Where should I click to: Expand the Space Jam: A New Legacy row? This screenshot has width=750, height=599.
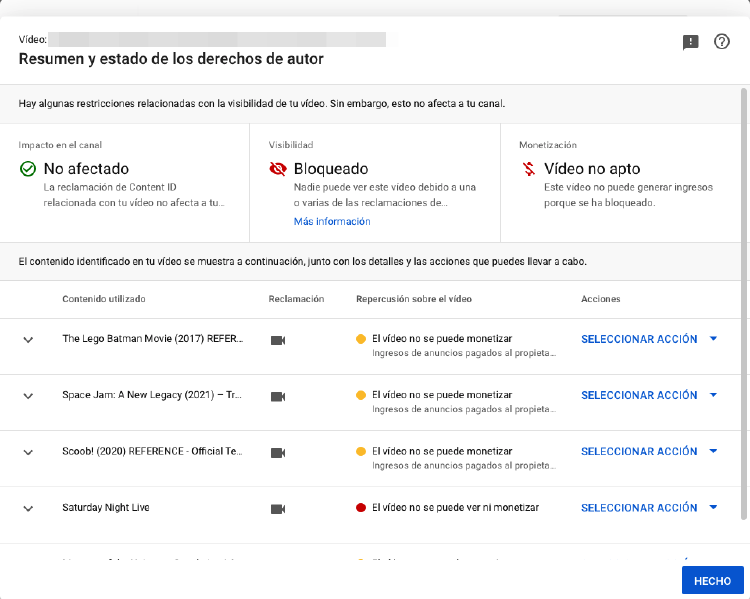coord(29,396)
